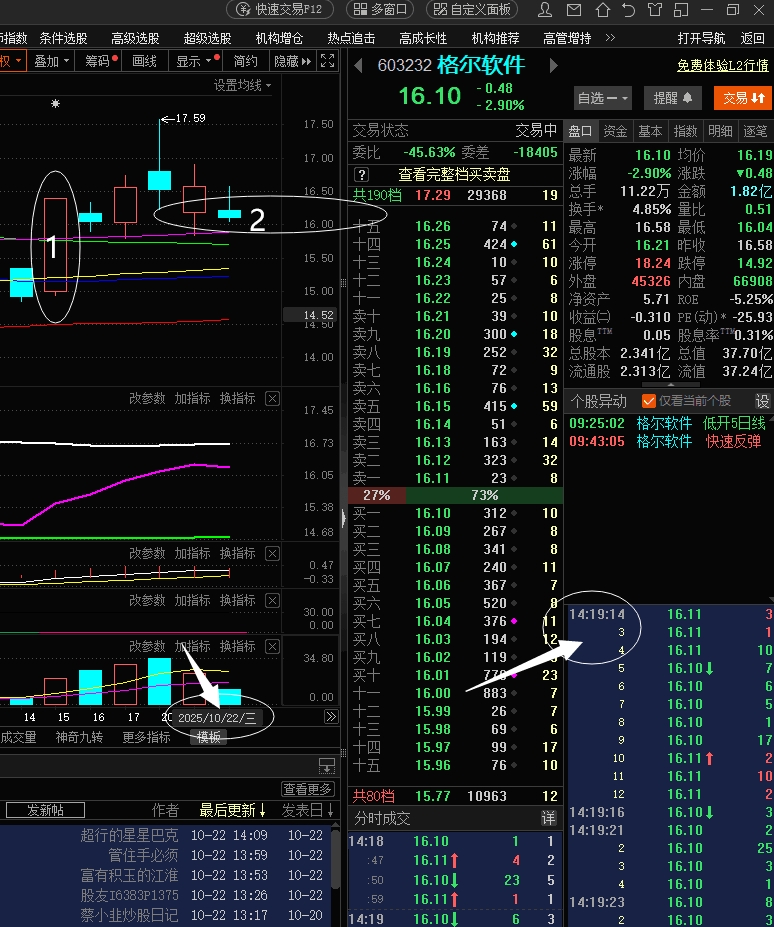Click 查看更多 button

point(307,789)
